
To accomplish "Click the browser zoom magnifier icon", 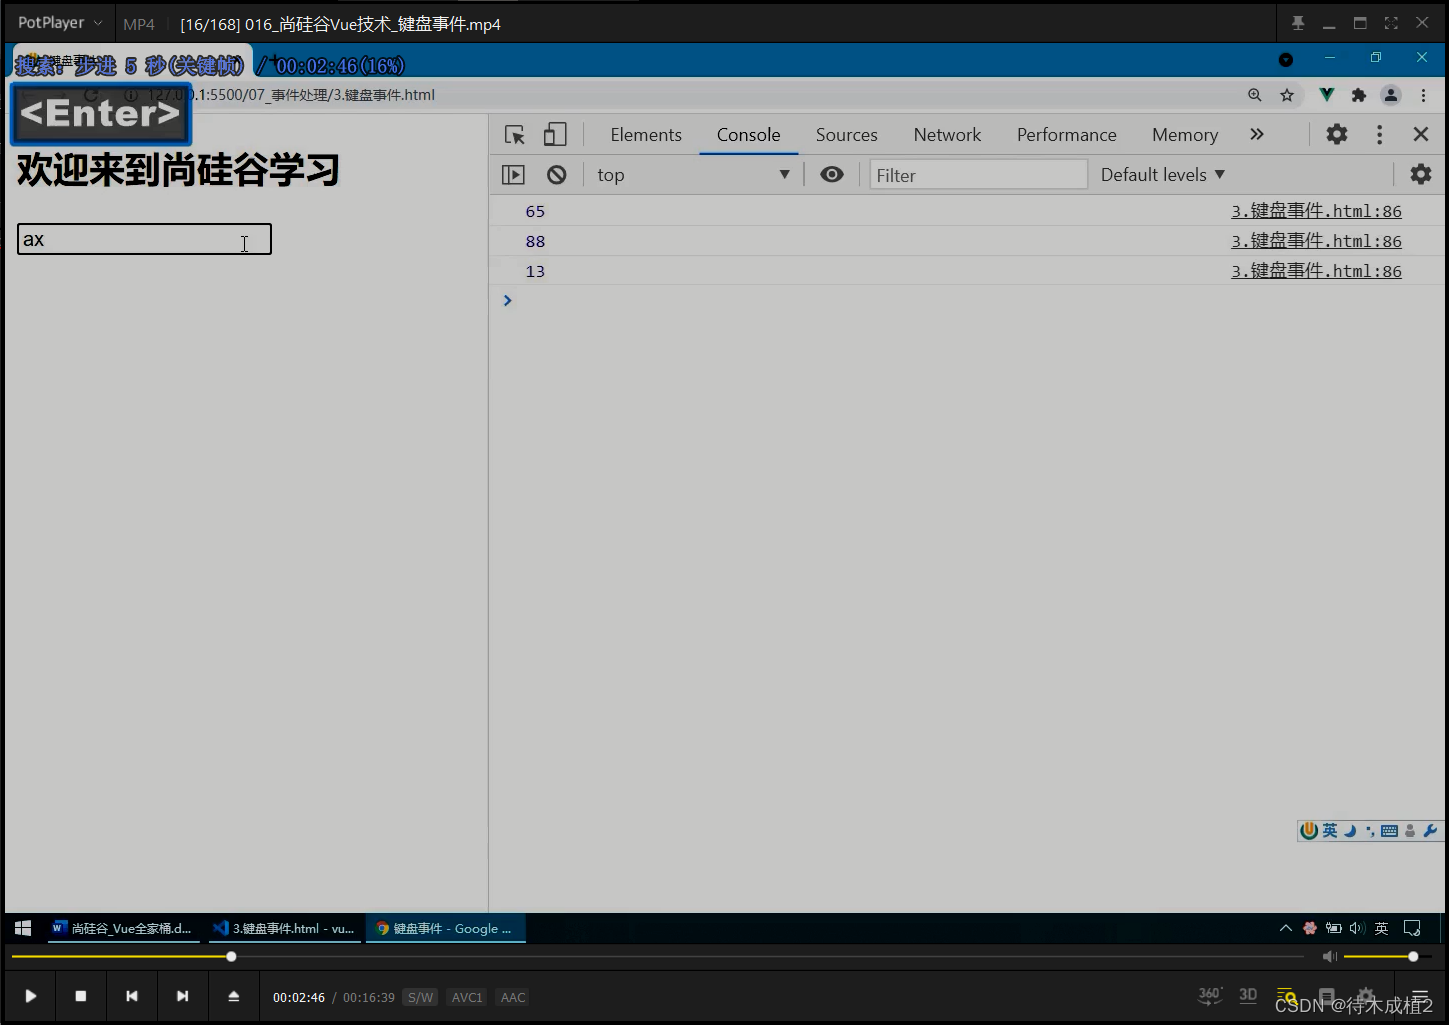I will 1254,95.
